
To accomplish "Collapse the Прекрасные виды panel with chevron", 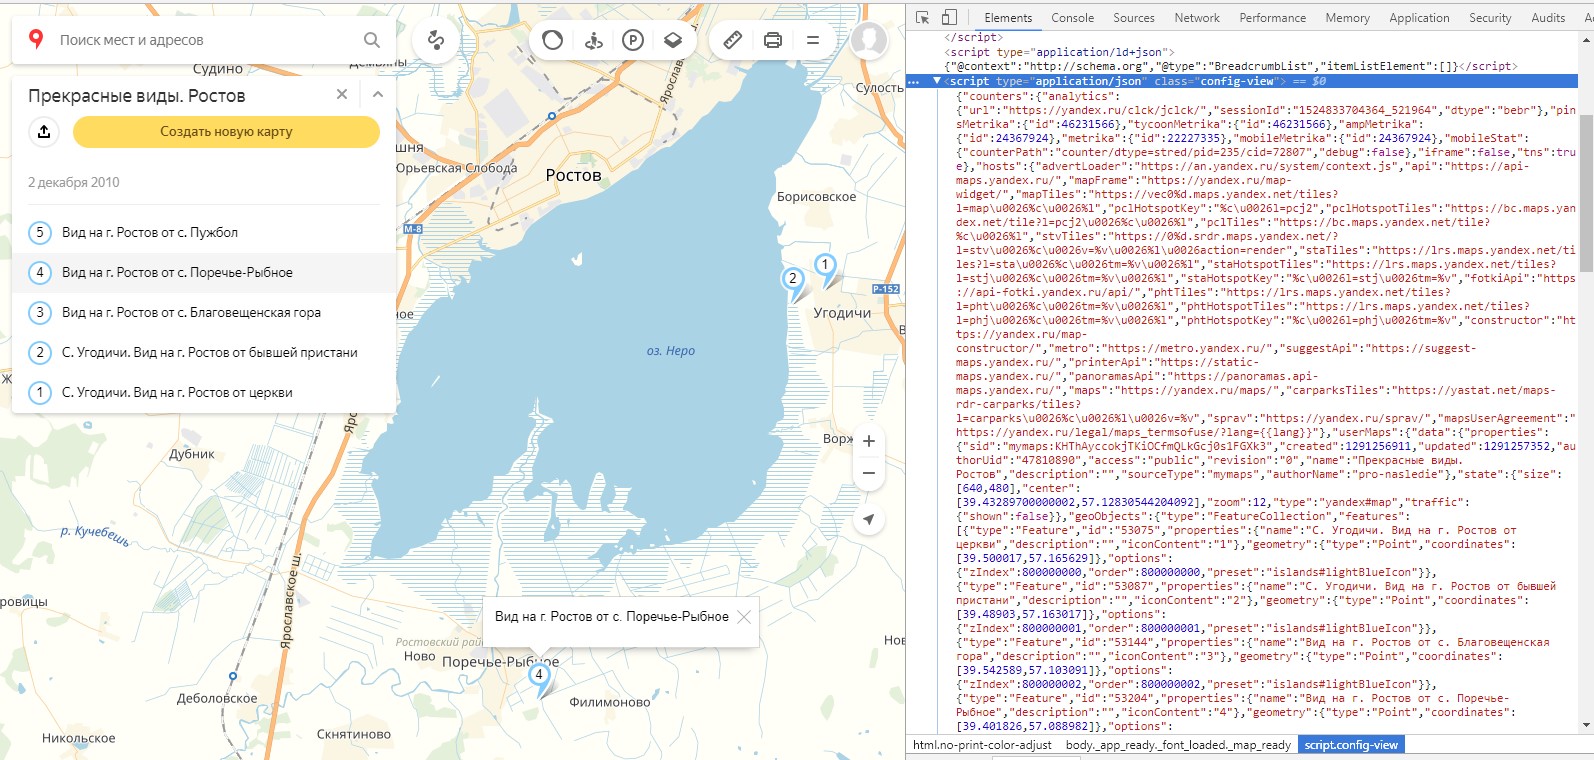I will [378, 94].
